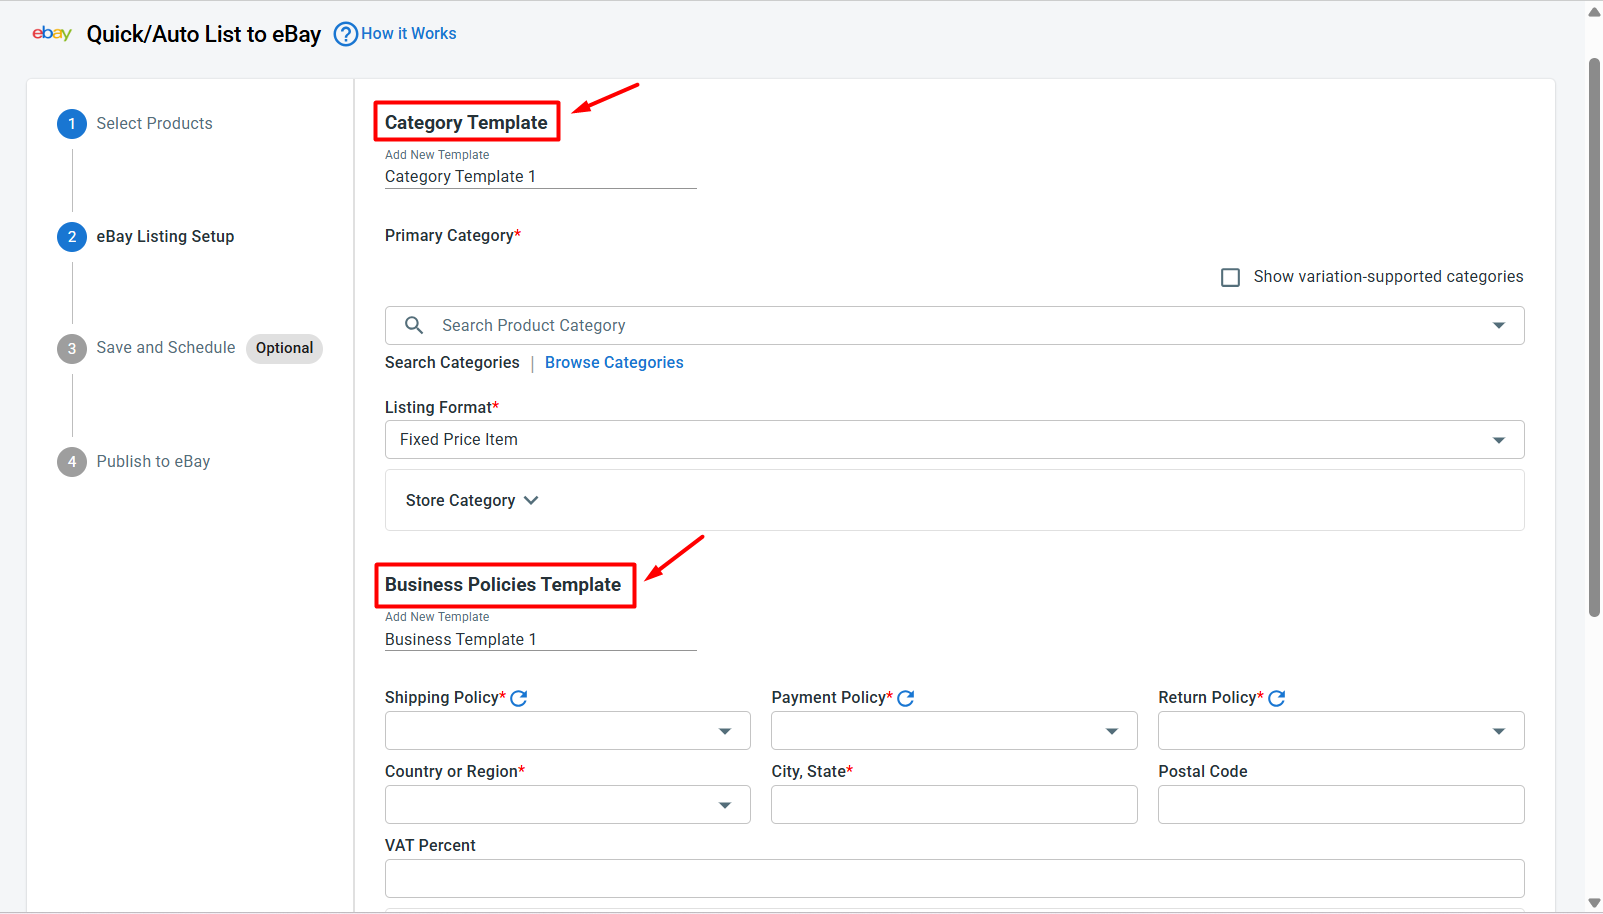Go to Publish to eBay step
The image size is (1603, 914).
[153, 462]
